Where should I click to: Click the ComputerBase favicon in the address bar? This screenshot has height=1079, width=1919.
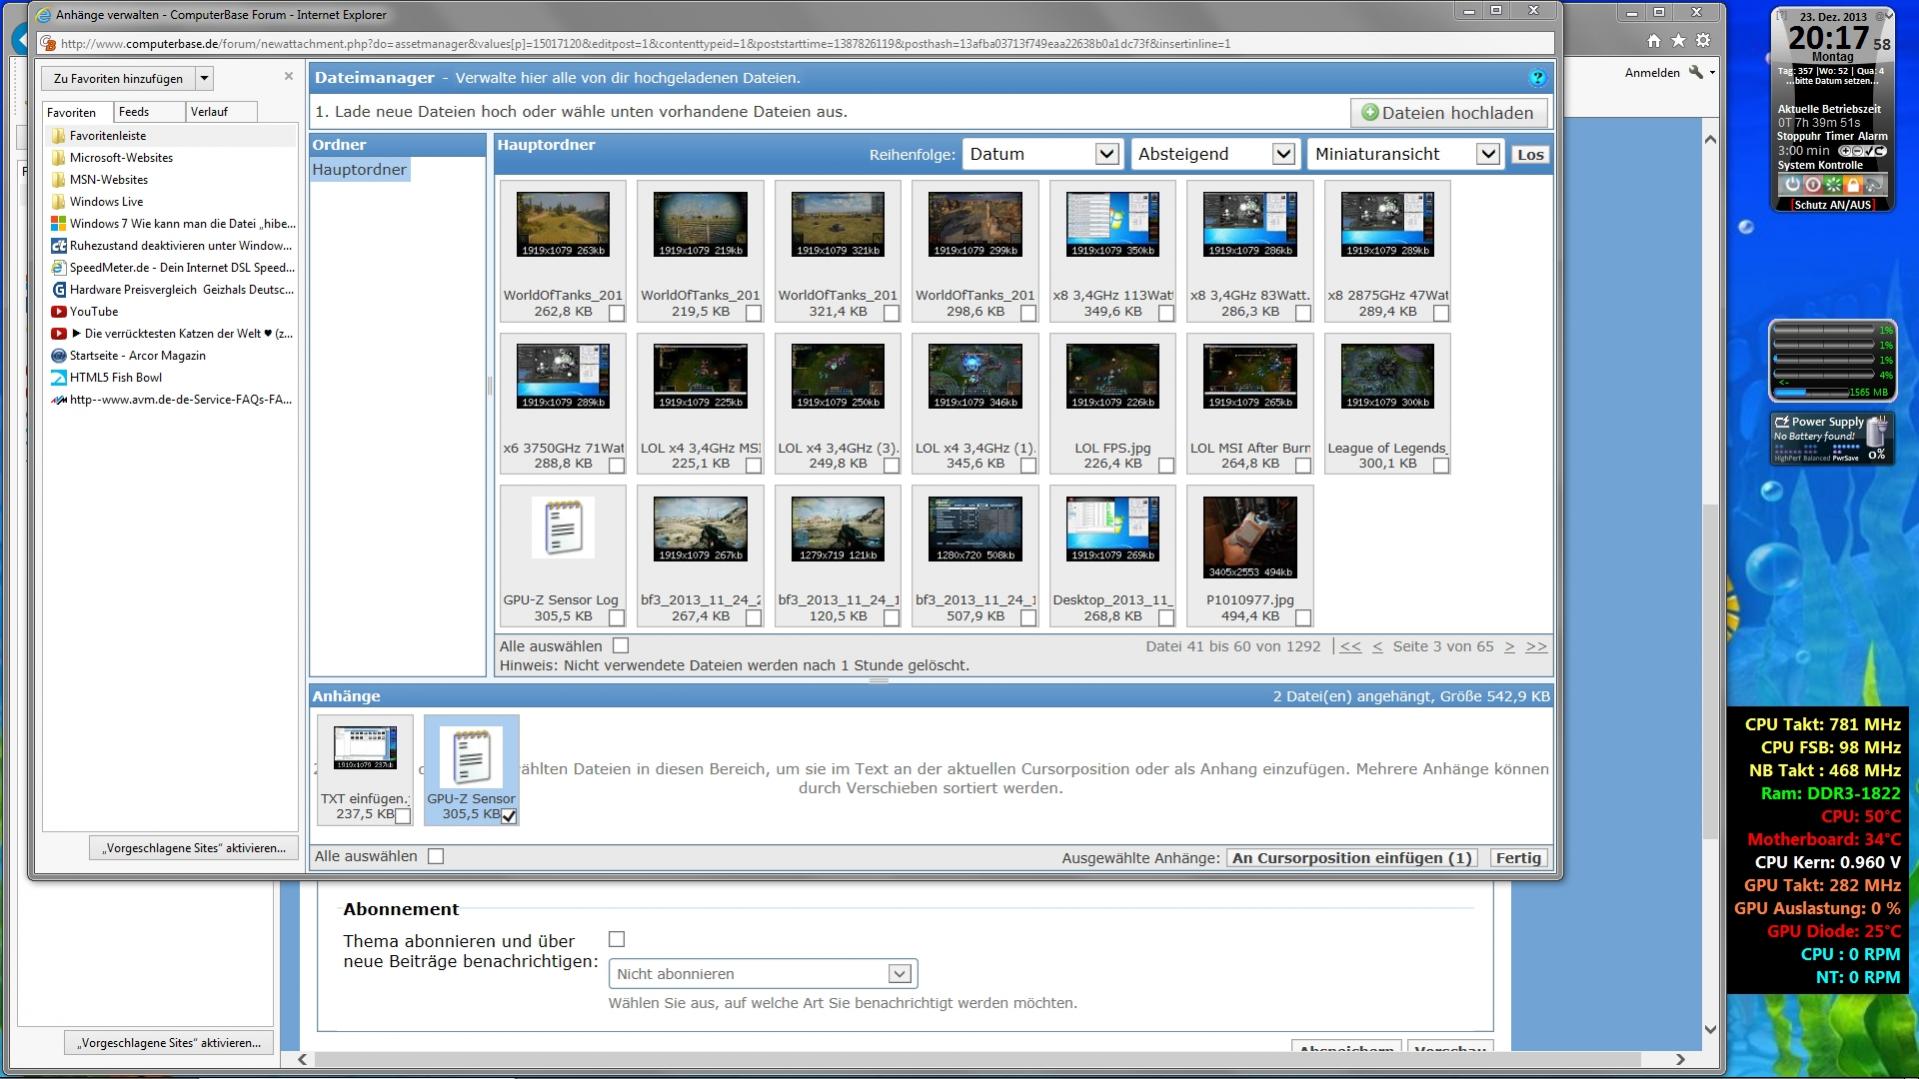[47, 44]
